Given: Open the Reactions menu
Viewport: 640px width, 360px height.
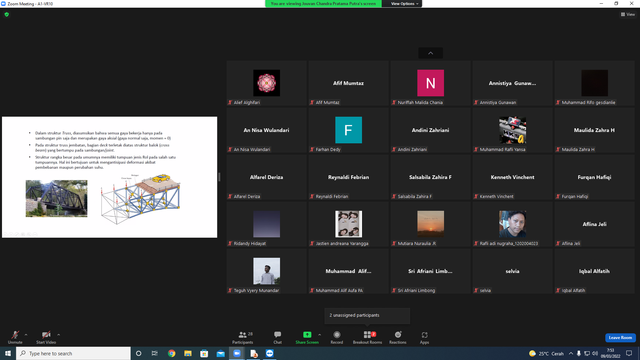Looking at the screenshot, I should point(398,337).
